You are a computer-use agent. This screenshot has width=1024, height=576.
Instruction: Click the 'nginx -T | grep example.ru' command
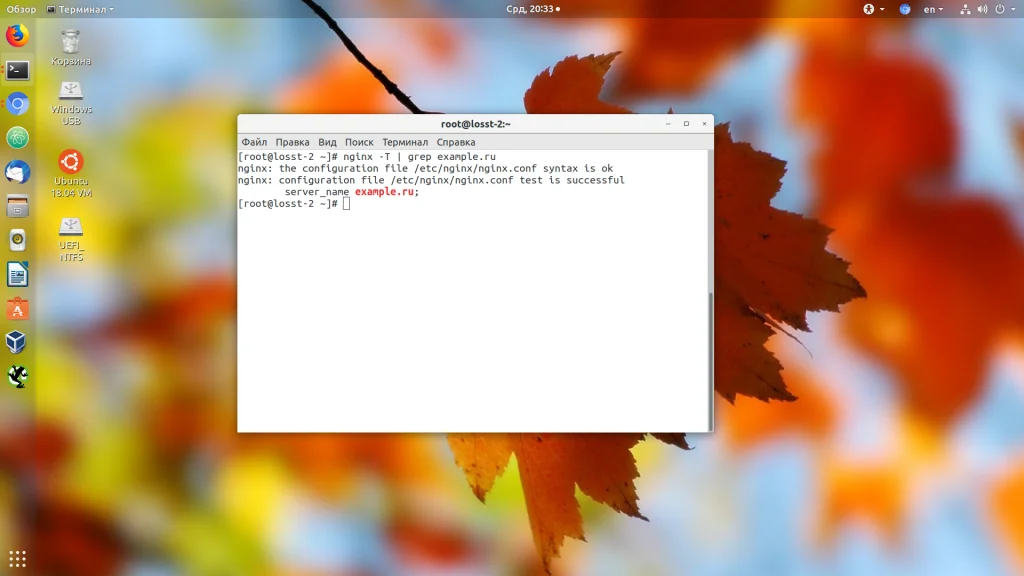pyautogui.click(x=419, y=157)
